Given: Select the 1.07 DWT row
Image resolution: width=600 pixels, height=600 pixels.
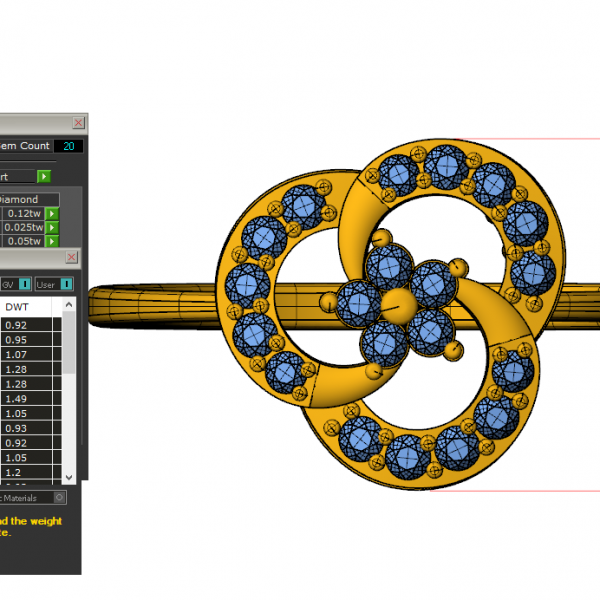Looking at the screenshot, I should 17,355.
